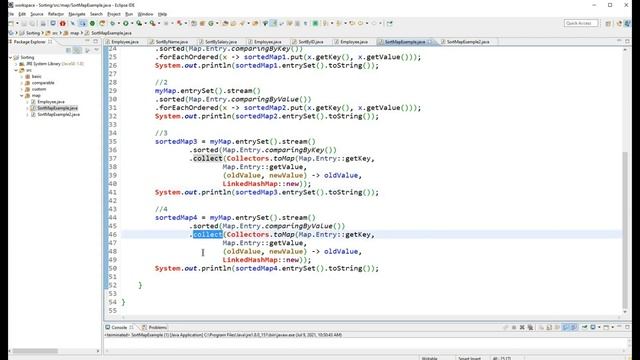Image resolution: width=640 pixels, height=360 pixels.
Task: Click the Quick Access field
Action: pyautogui.click(x=581, y=23)
